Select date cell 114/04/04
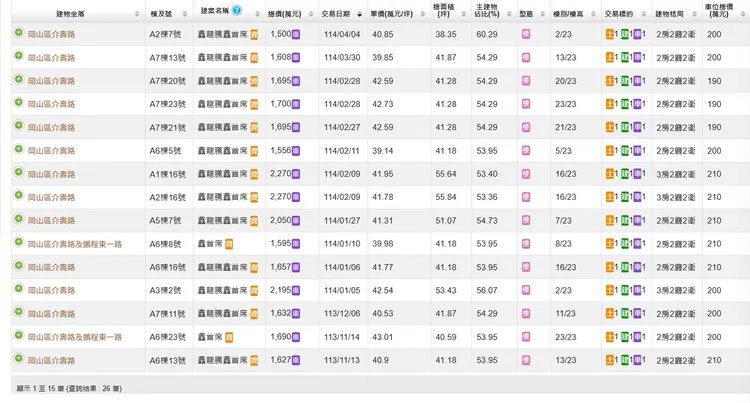 342,34
